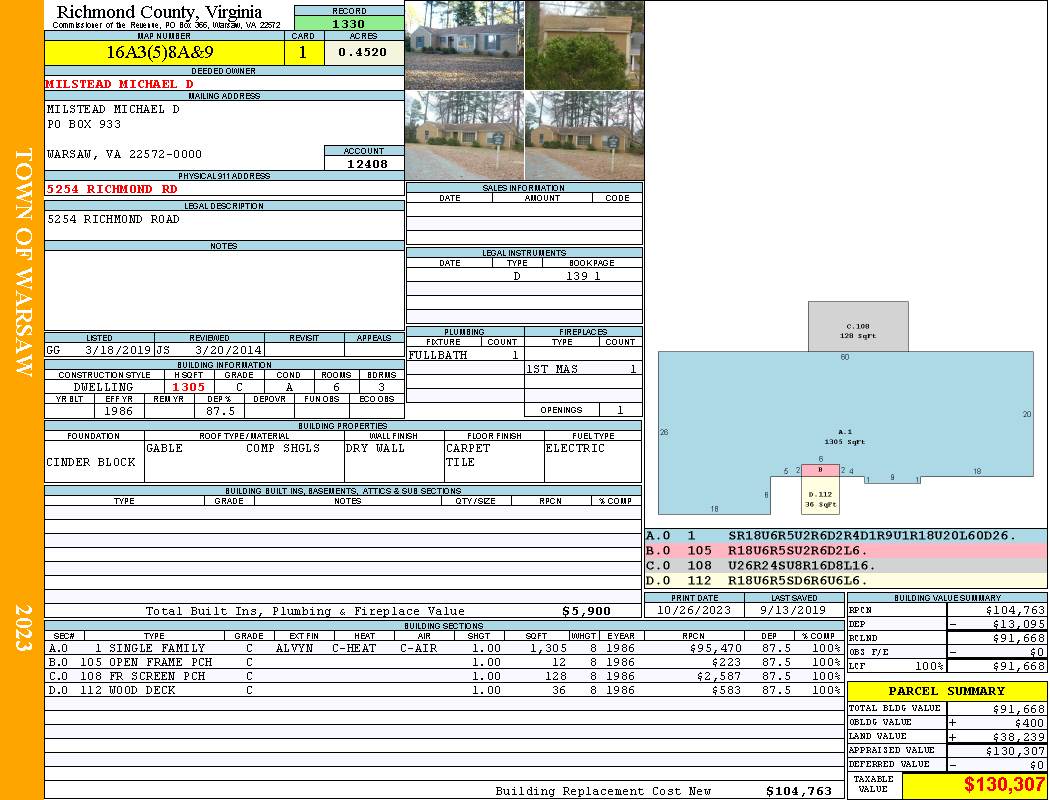Open the photo of house behind large shrub
1050x800 pixels.
pos(583,45)
